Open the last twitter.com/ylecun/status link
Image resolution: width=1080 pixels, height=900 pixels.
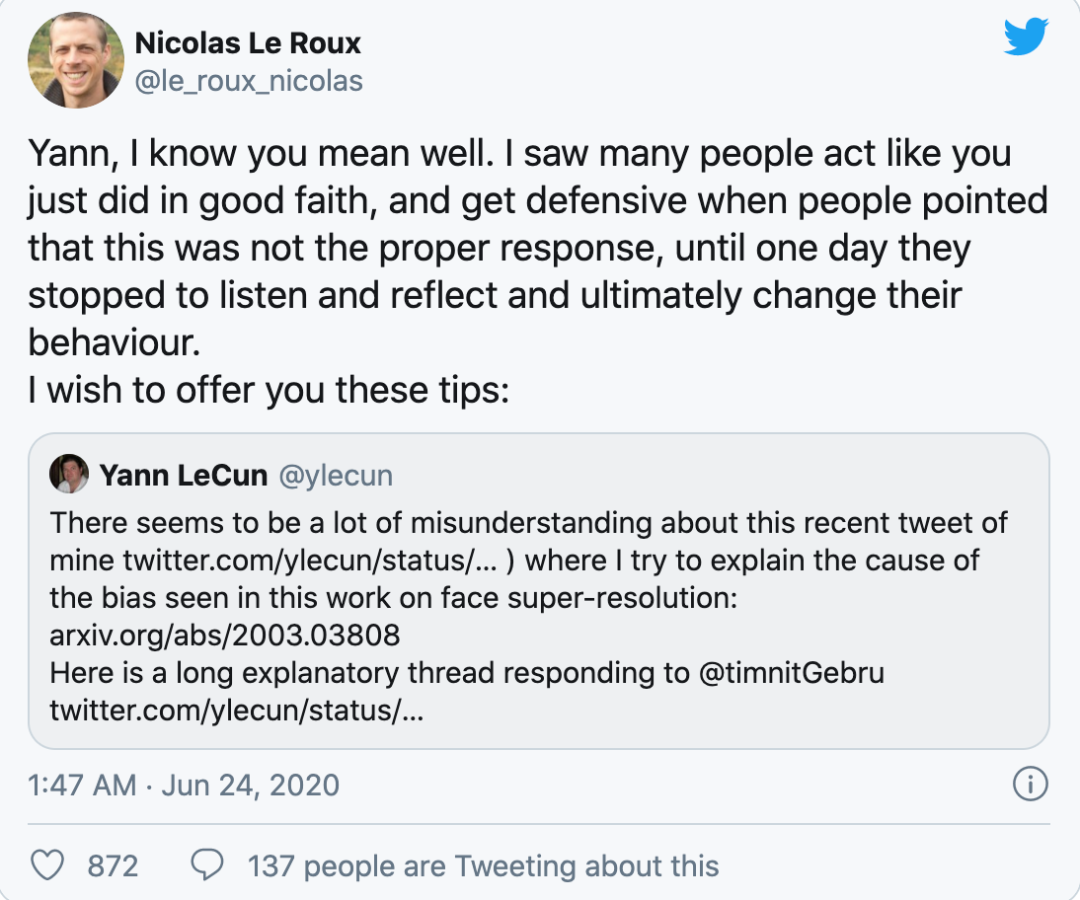(x=237, y=710)
